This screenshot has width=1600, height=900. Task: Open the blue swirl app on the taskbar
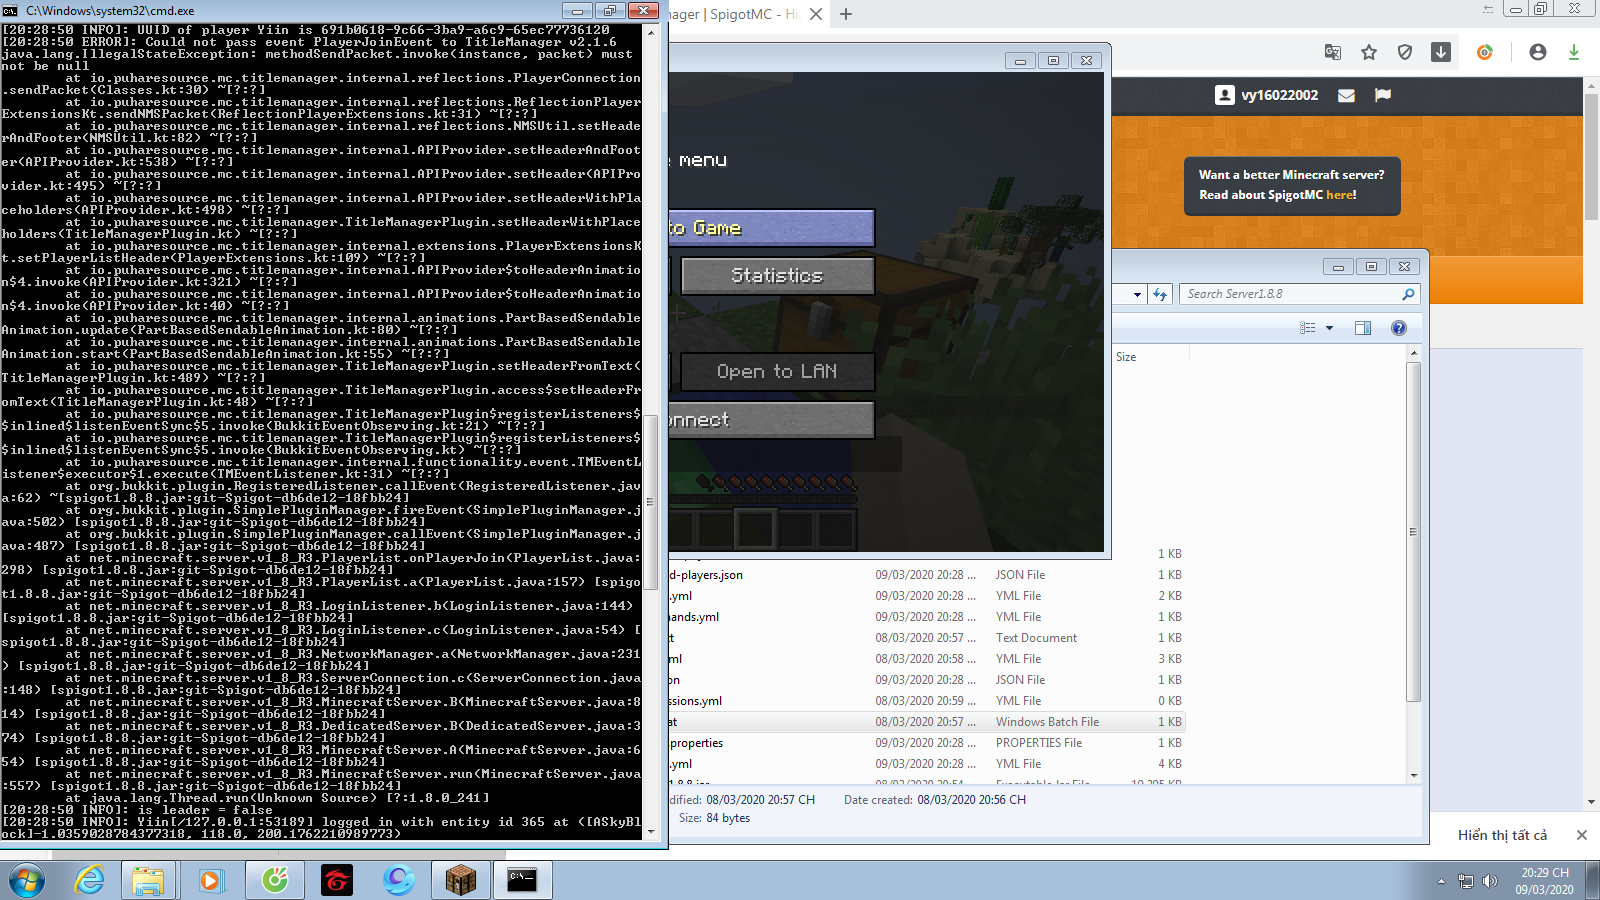pos(399,880)
